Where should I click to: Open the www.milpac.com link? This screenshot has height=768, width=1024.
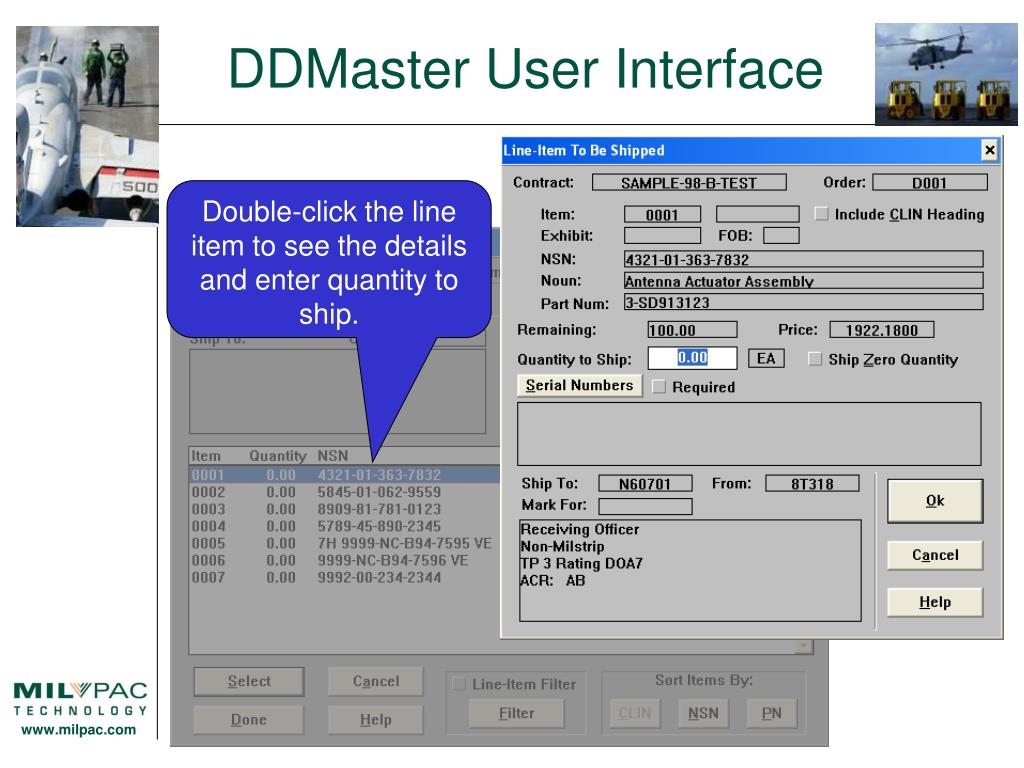pos(79,729)
